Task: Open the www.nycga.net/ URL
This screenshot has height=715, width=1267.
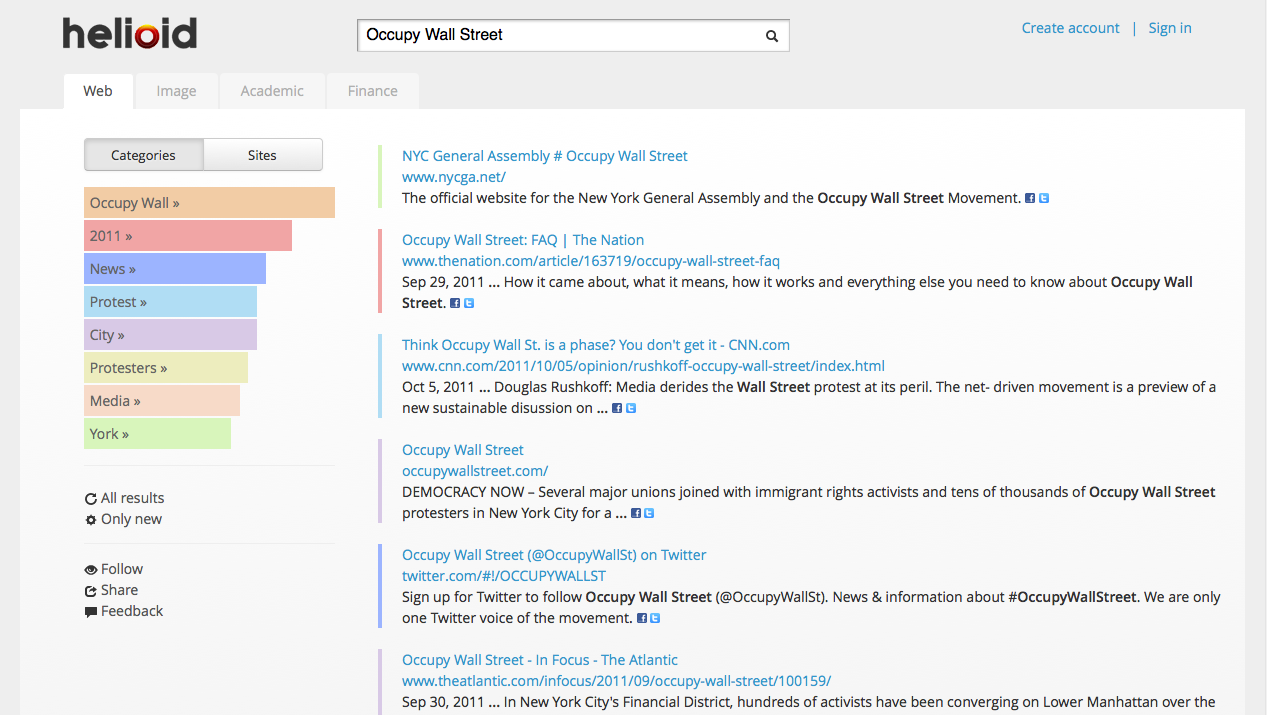Action: click(454, 177)
